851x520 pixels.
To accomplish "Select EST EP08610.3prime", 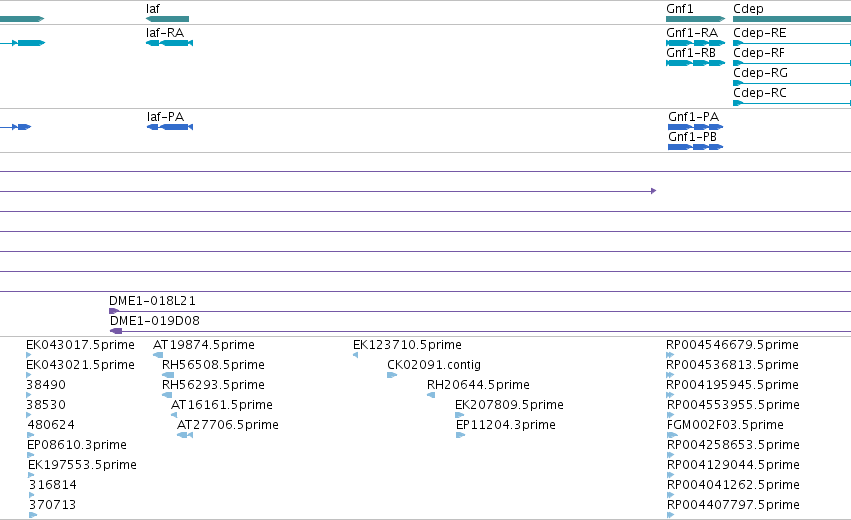I will pos(77,445).
